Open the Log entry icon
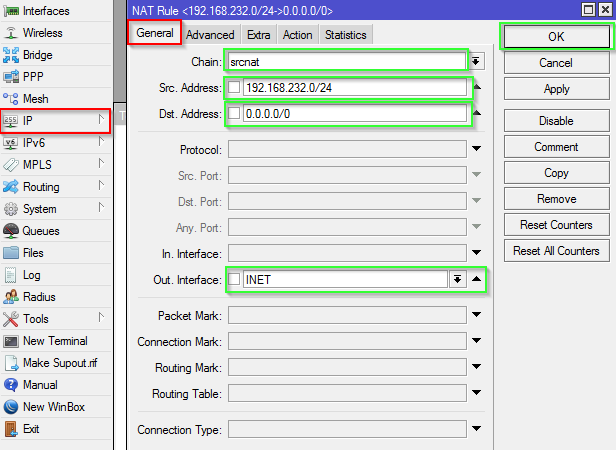The width and height of the screenshot is (616, 450). 11,275
